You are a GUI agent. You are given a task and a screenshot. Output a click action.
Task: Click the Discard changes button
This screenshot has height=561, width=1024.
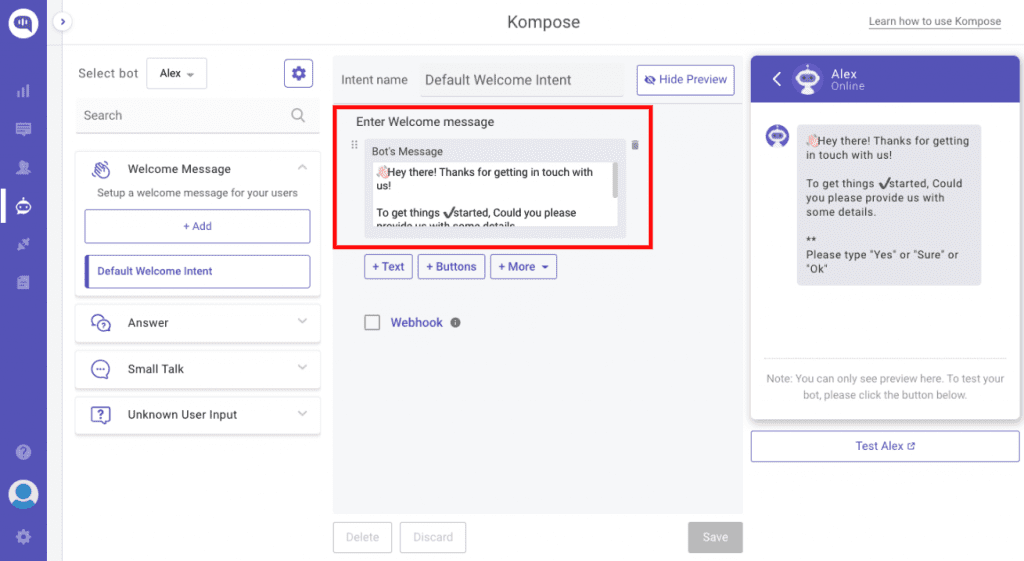point(433,537)
